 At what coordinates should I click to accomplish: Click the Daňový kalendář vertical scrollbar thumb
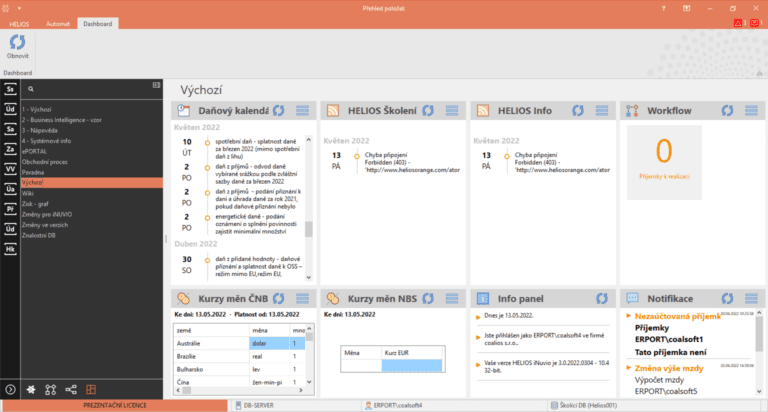(309, 229)
